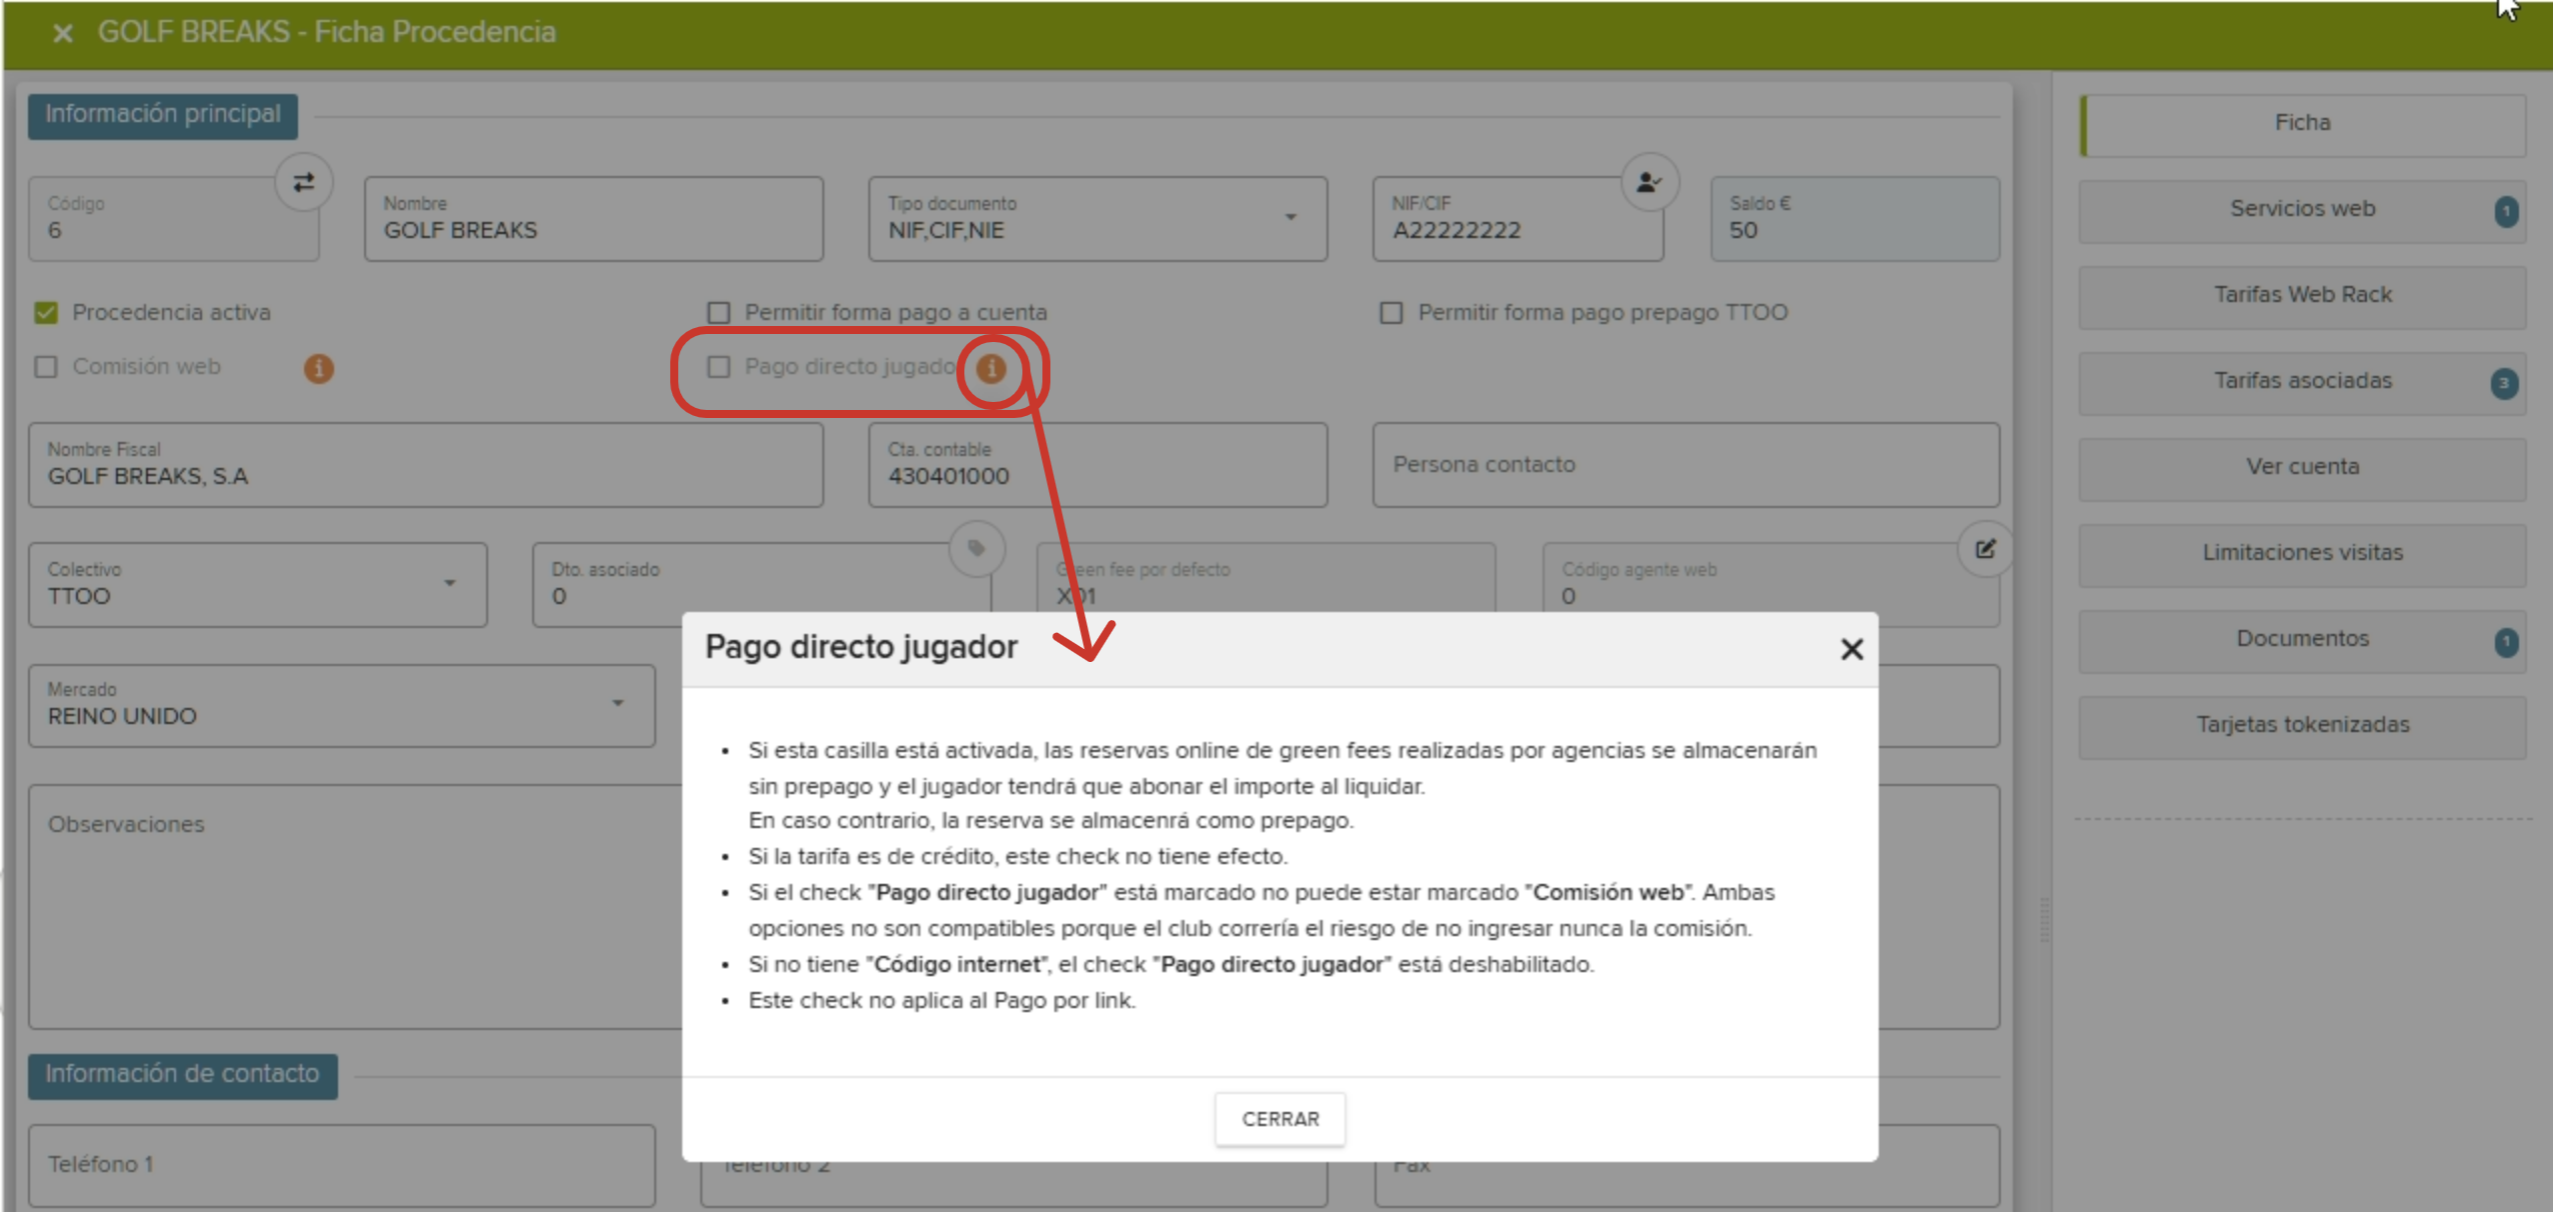Click the Información principal header
Viewport: 2553px width, 1212px height.
[x=162, y=115]
